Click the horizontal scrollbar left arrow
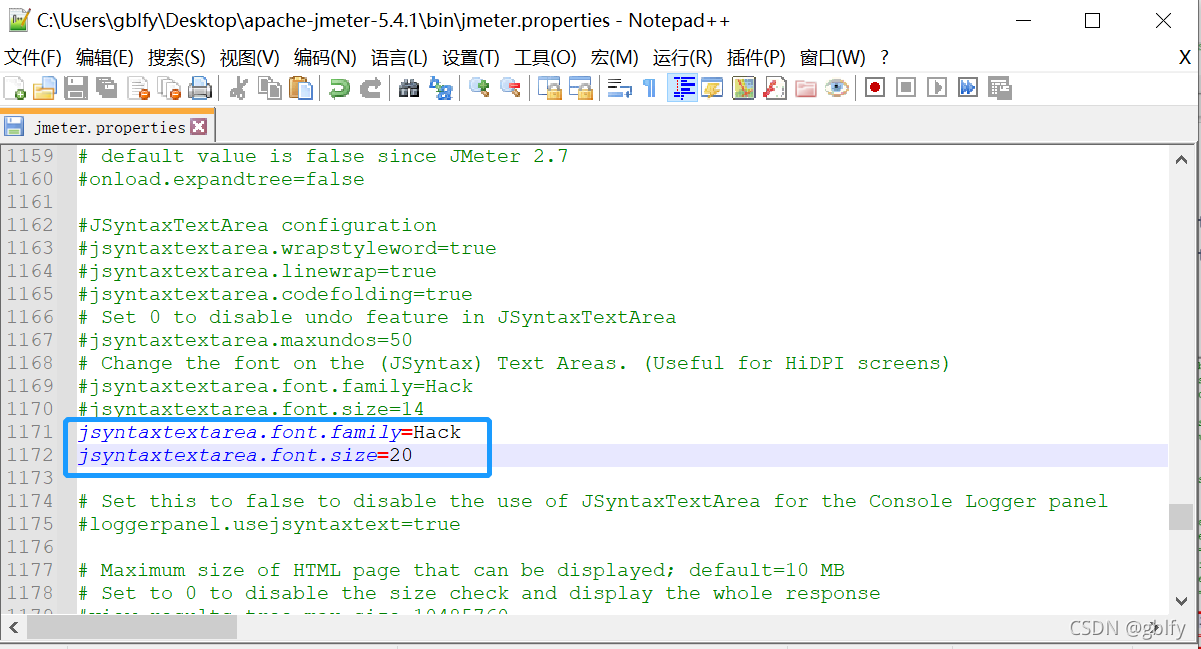1201x649 pixels. click(14, 628)
